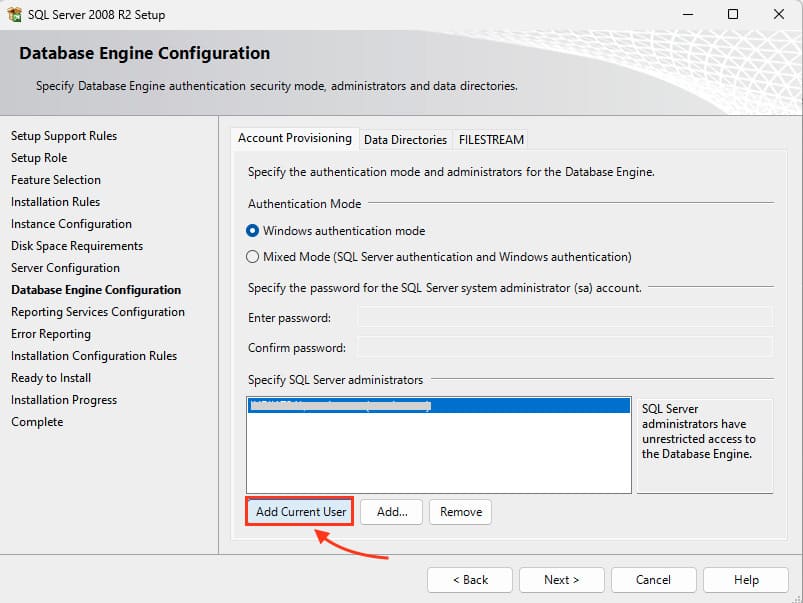Click the SQL Server Setup title bar icon

pyautogui.click(x=14, y=14)
